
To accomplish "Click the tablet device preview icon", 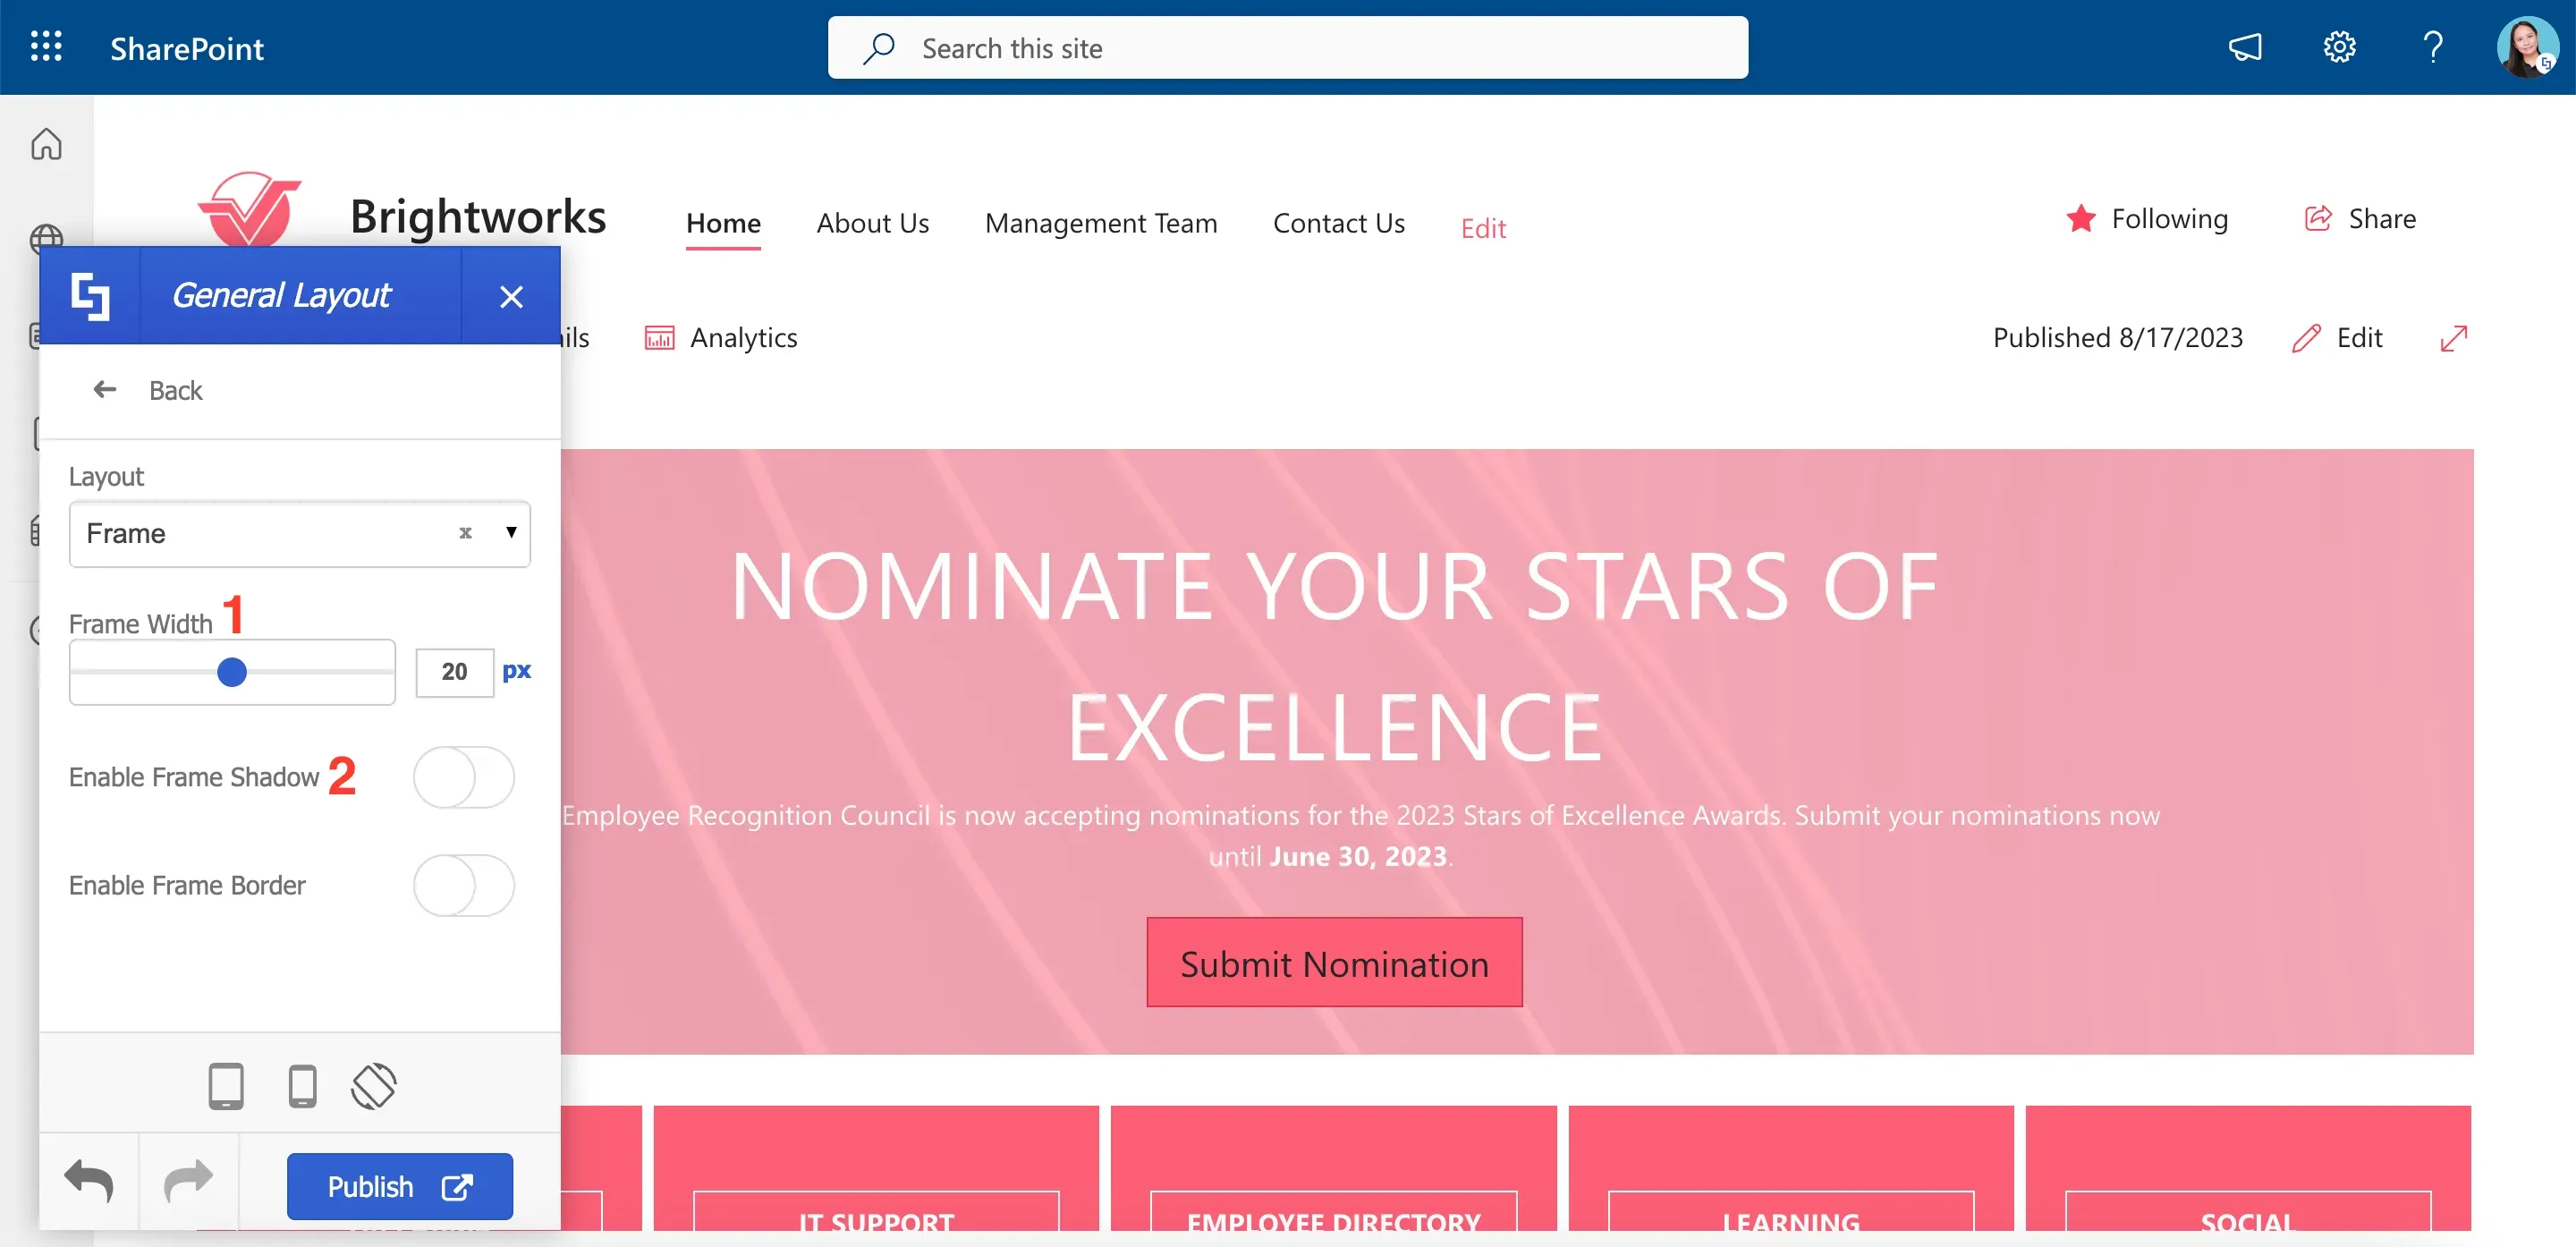I will pos(226,1086).
